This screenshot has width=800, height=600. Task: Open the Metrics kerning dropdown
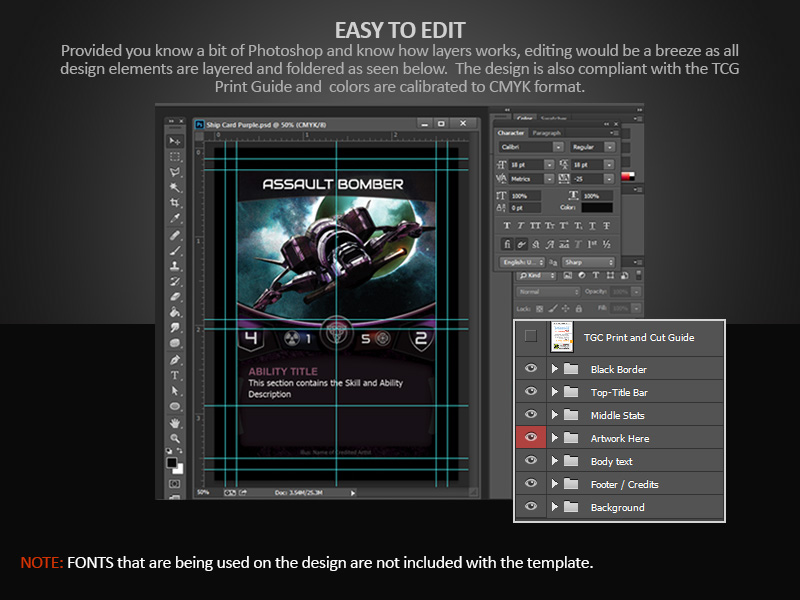(549, 179)
